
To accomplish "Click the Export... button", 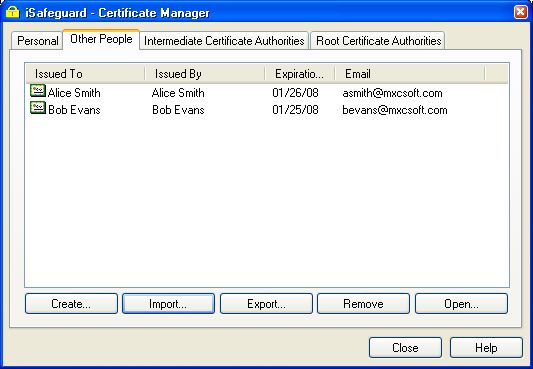I will pyautogui.click(x=266, y=304).
